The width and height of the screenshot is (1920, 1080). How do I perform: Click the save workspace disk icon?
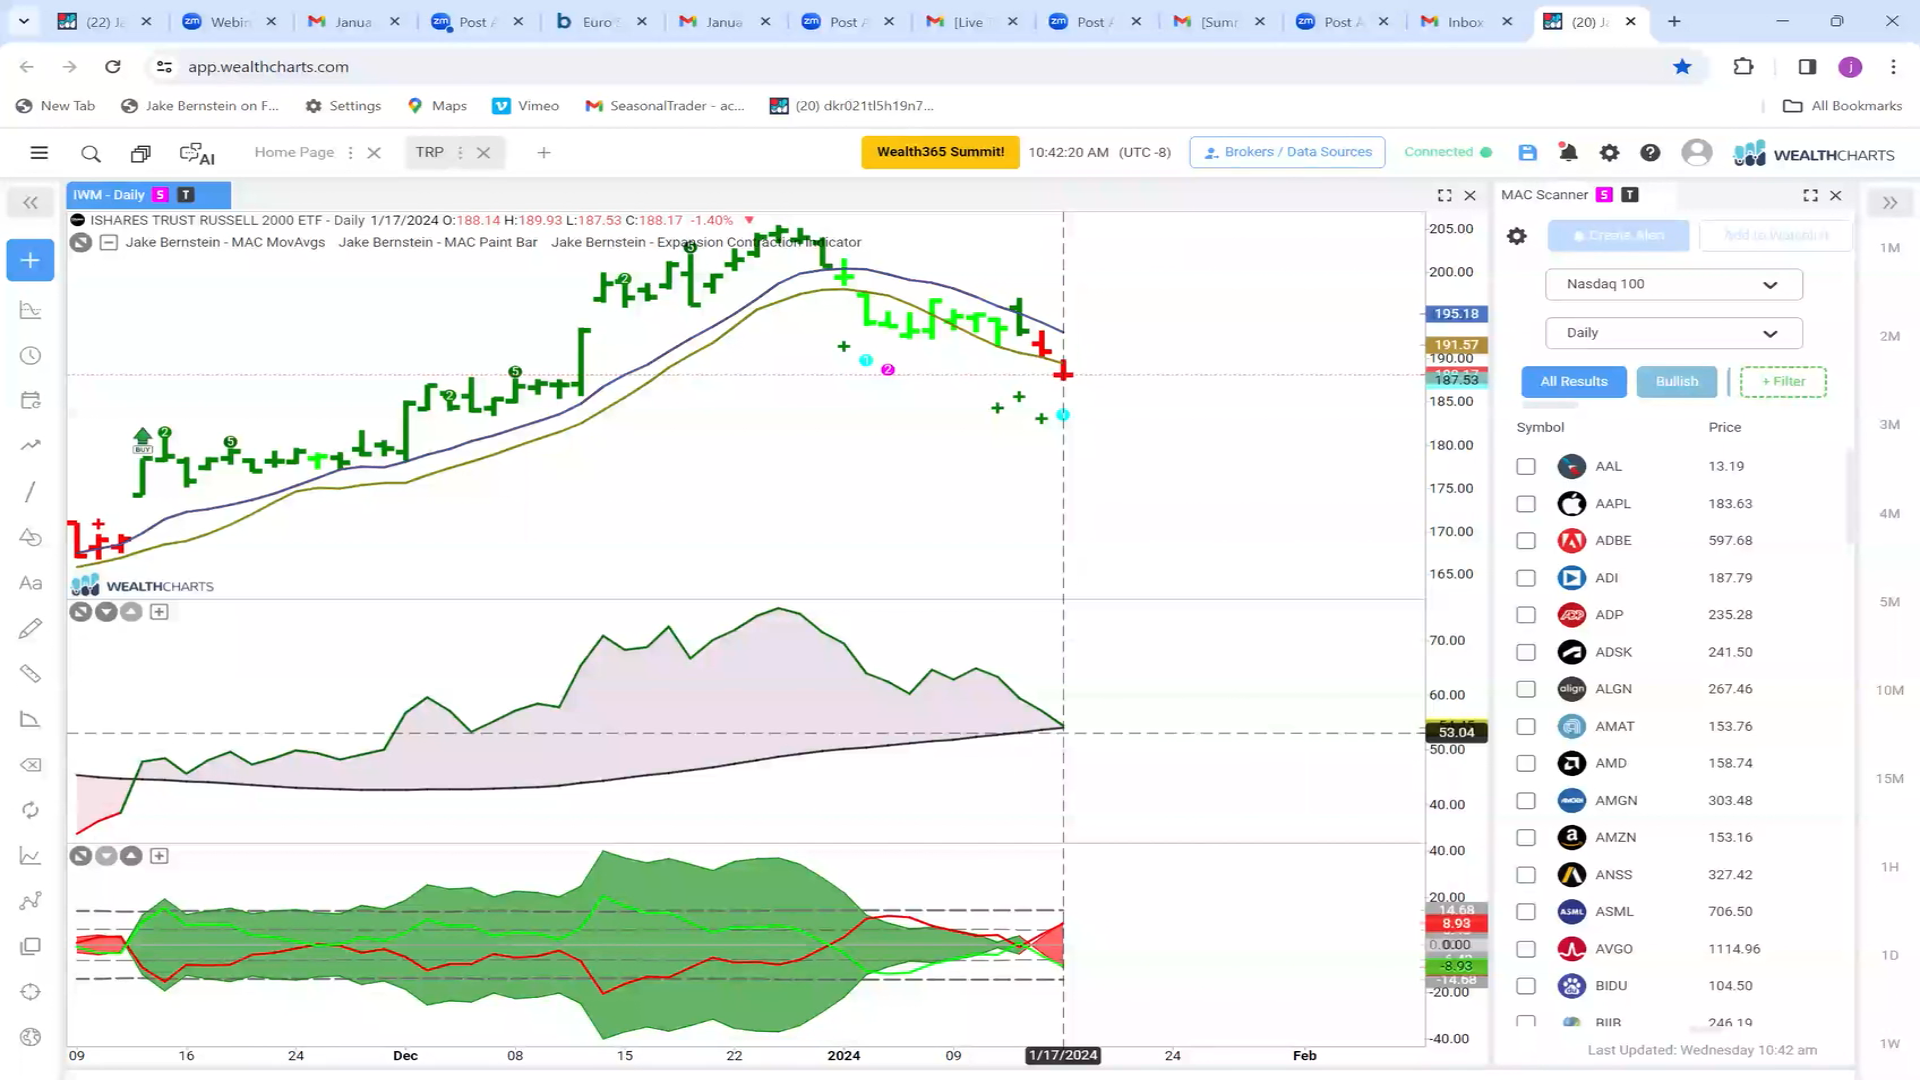pos(1527,152)
